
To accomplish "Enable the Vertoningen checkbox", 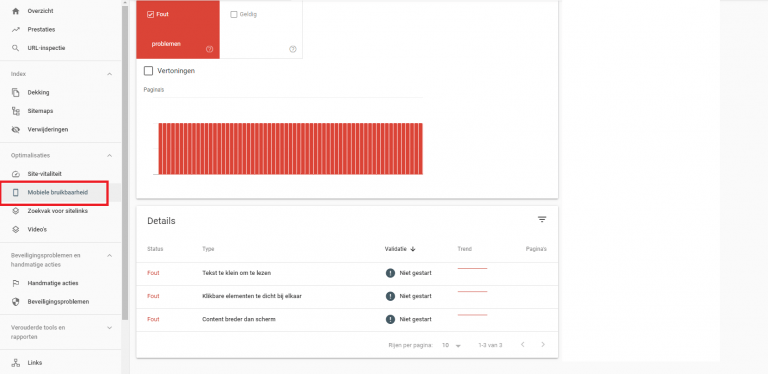I will (x=148, y=71).
